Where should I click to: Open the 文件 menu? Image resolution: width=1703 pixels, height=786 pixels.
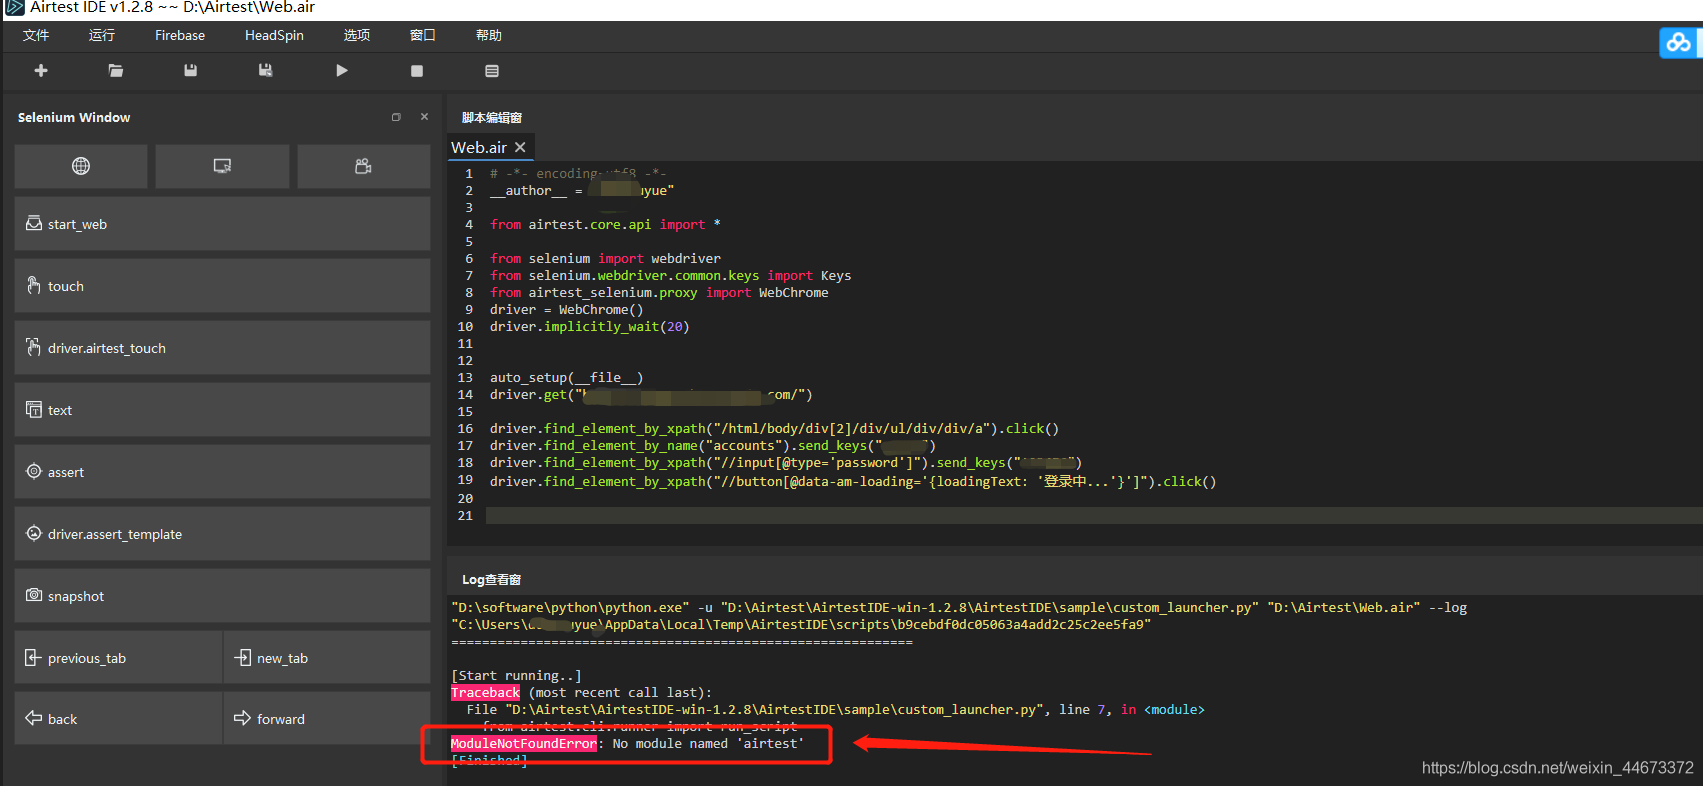(36, 35)
